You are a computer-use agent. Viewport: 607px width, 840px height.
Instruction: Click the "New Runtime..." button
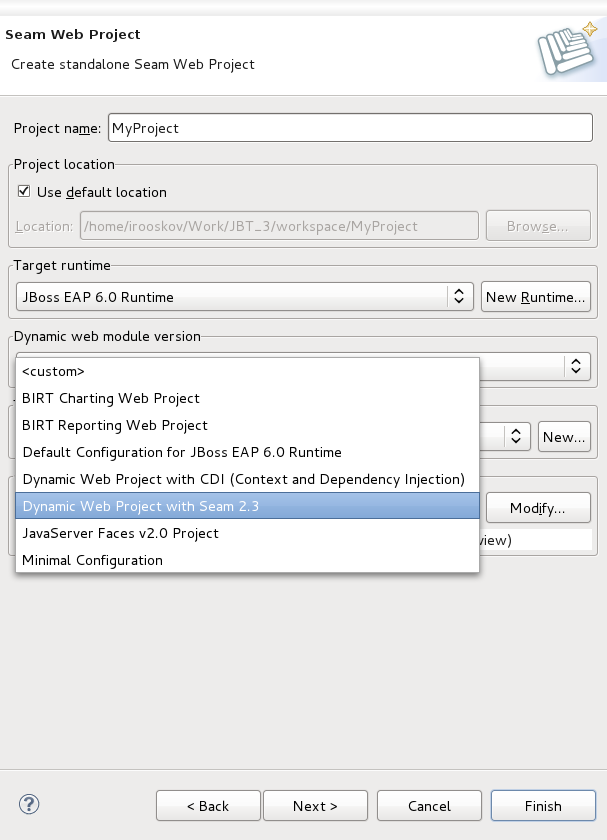[x=536, y=296]
